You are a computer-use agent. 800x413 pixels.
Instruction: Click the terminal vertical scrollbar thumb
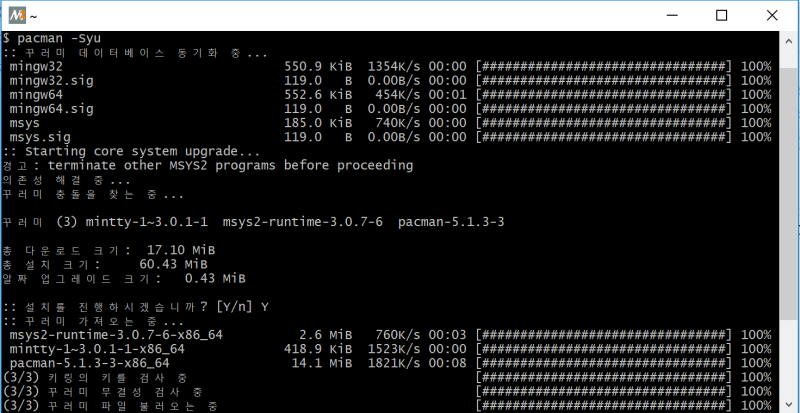pos(788,192)
